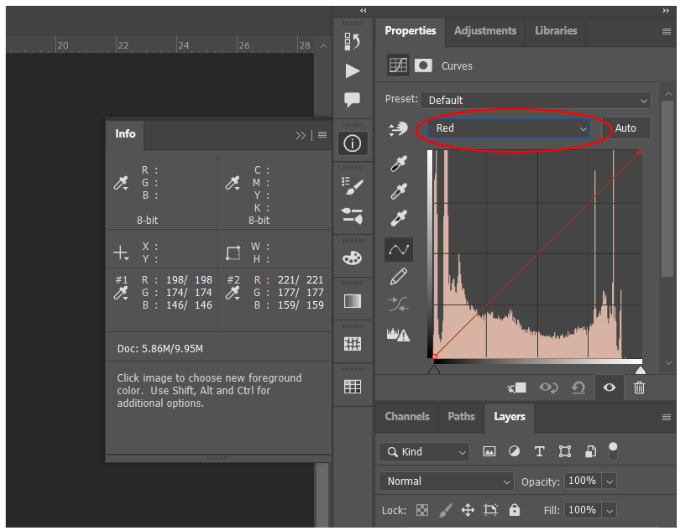This screenshot has width=682, height=532.
Task: Open the Opacity slider dropdown arrow
Action: tap(610, 482)
